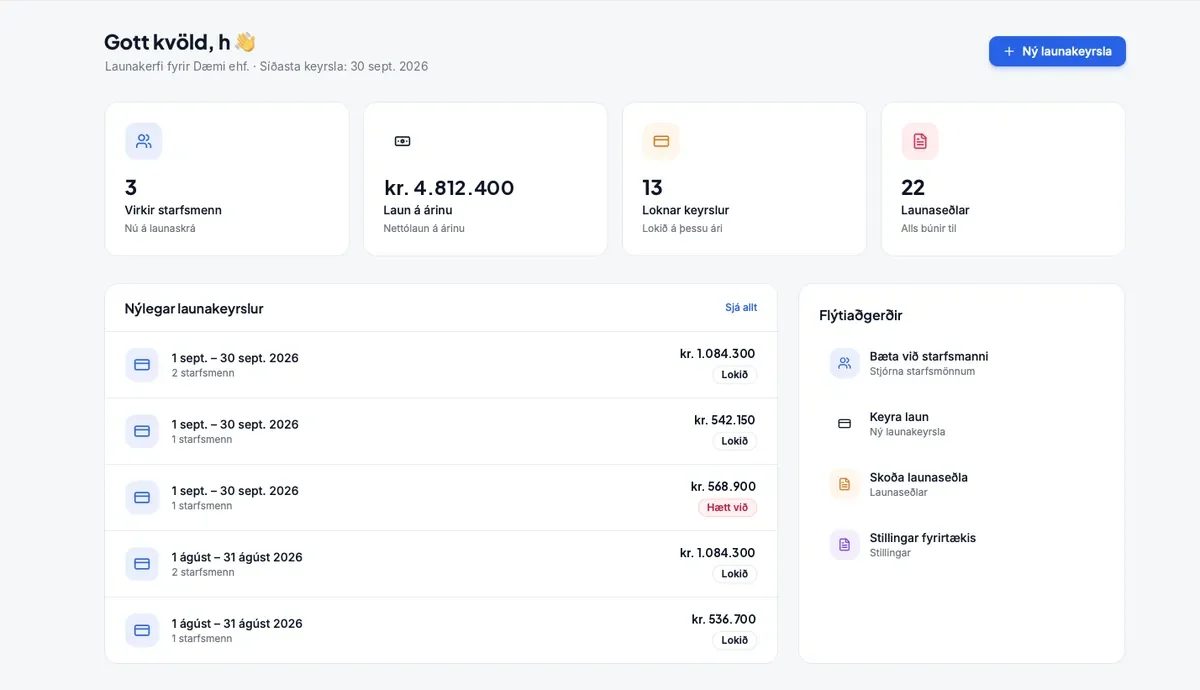The width and height of the screenshot is (1200, 690).
Task: Click the card icon of the kr. 542.150 run
Action: 142,431
